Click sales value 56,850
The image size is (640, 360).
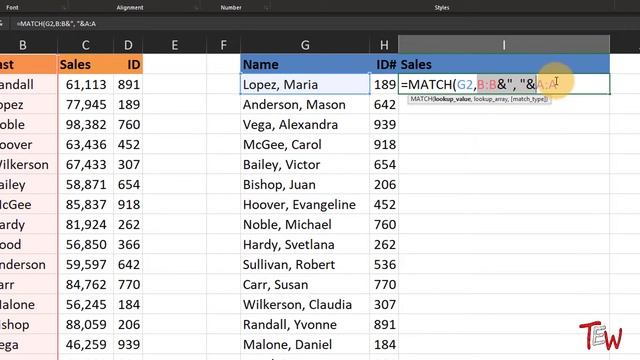86,244
